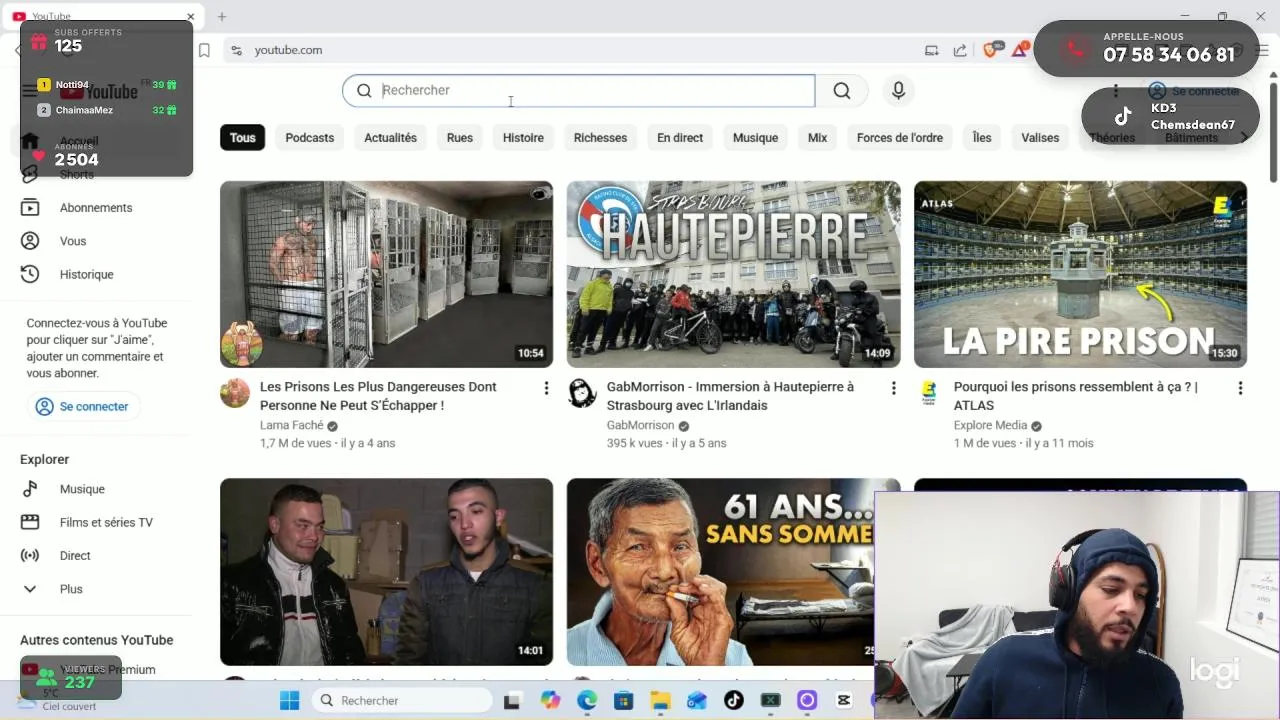Open CapCut from the taskbar
This screenshot has width=1280, height=720.
tap(844, 700)
